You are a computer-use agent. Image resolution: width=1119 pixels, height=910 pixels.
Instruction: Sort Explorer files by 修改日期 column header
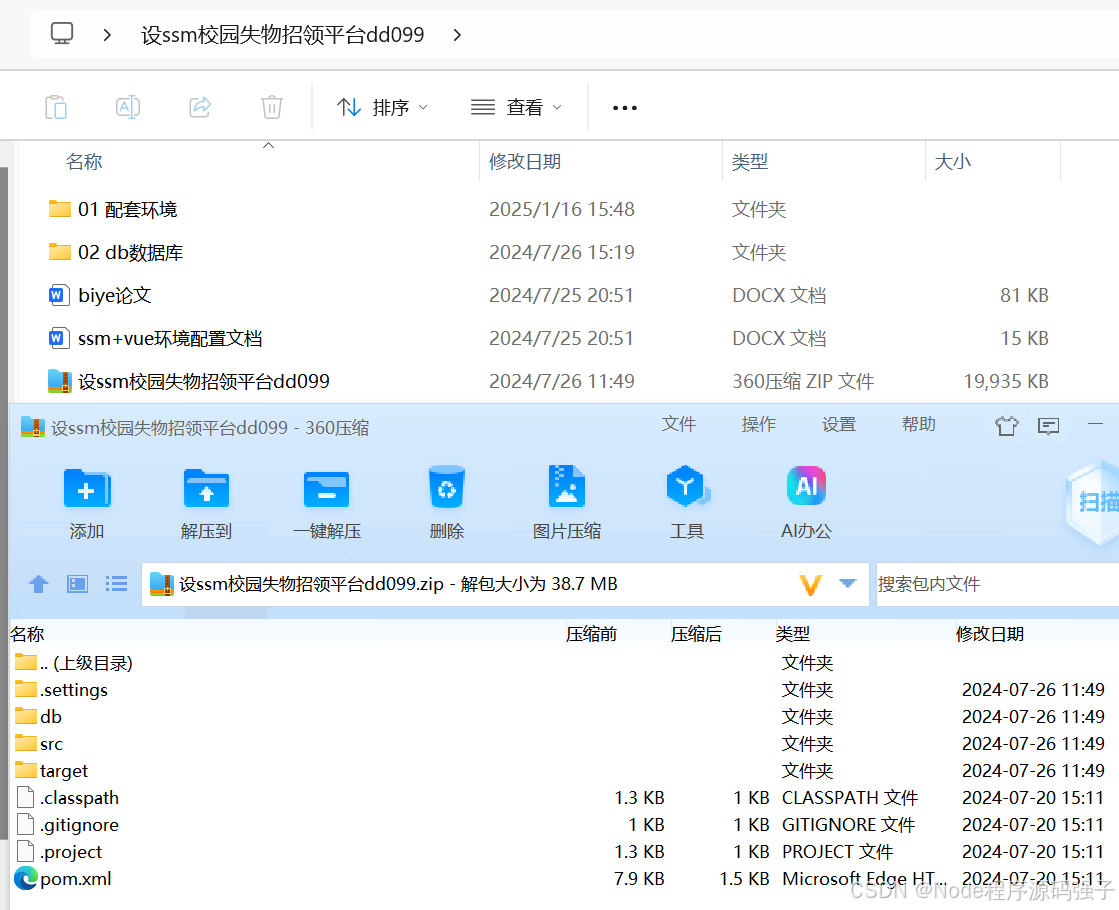(525, 162)
